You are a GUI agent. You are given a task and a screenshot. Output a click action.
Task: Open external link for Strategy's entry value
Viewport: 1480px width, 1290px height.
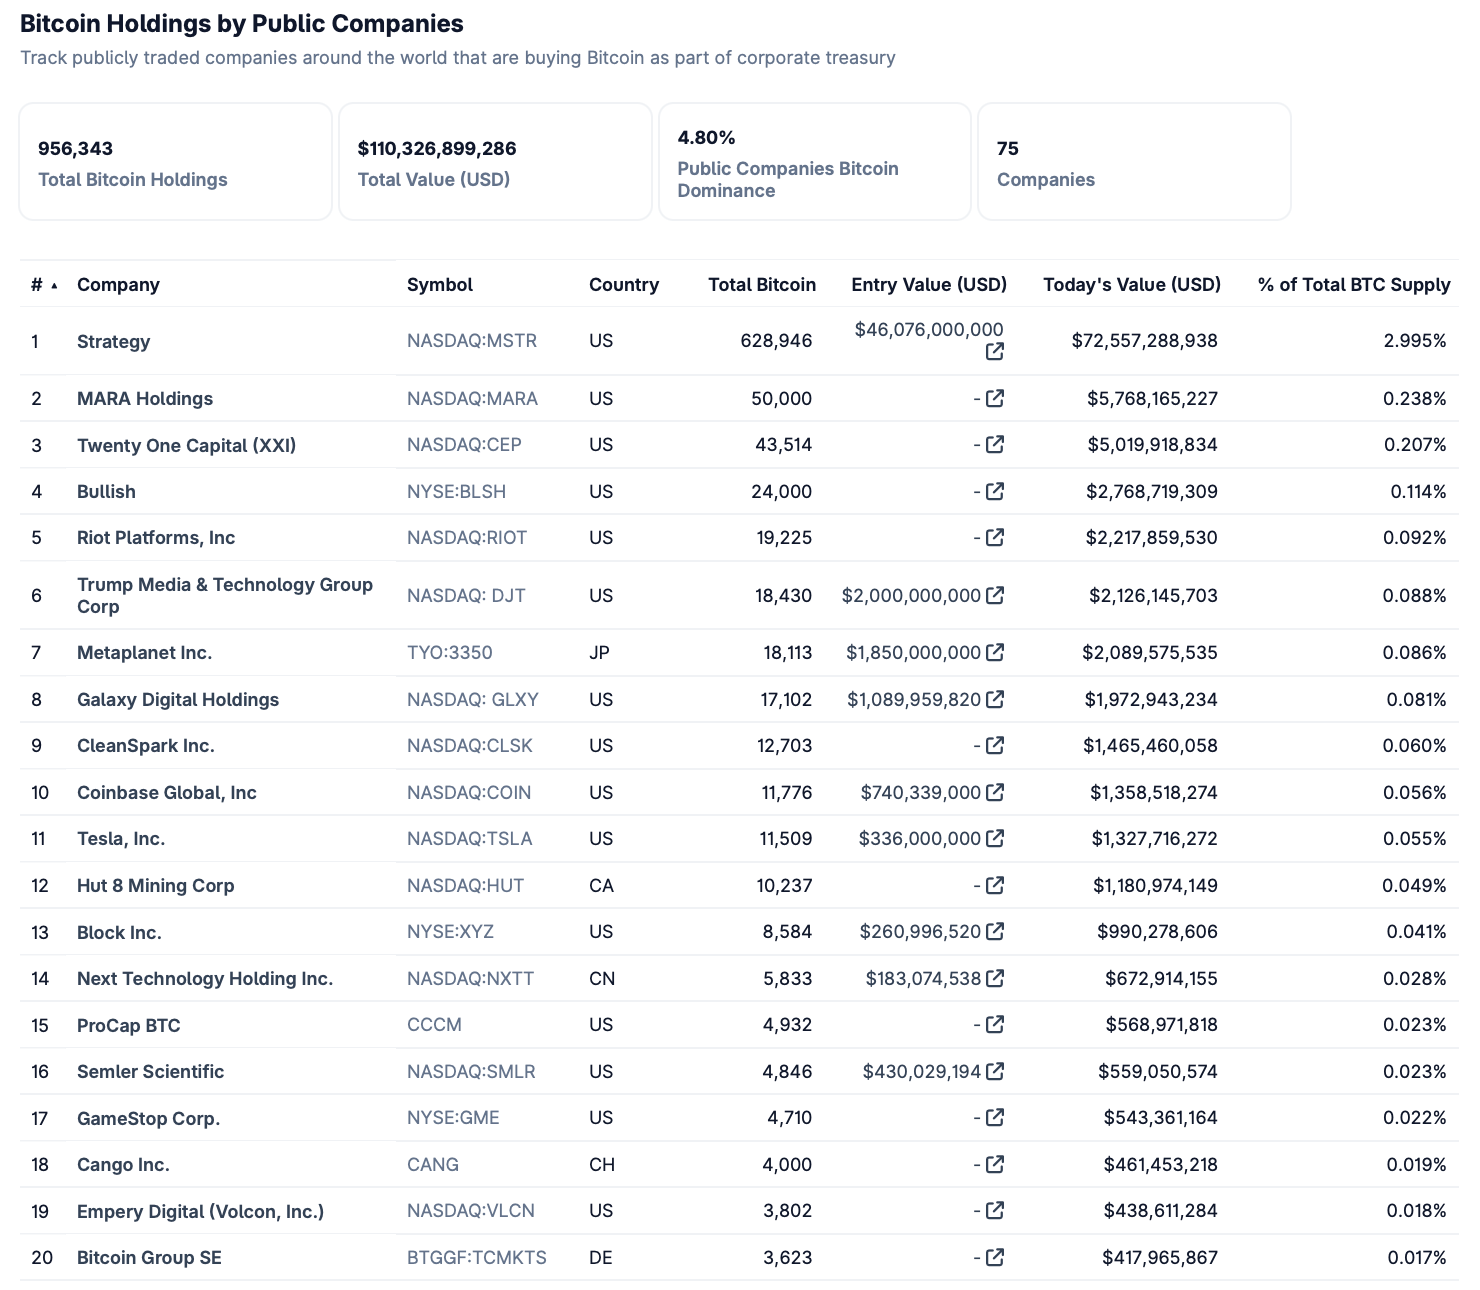[x=995, y=350]
